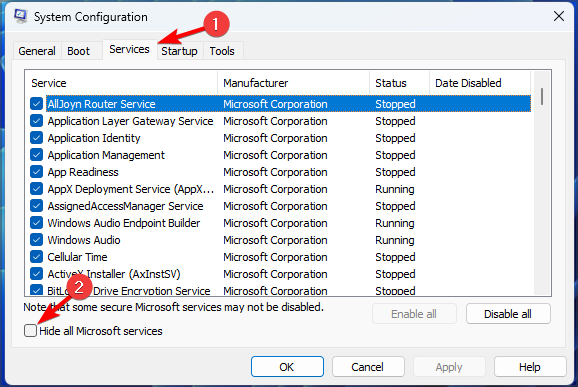
Task: Select the AppX Deployment Service row text
Action: coord(131,189)
